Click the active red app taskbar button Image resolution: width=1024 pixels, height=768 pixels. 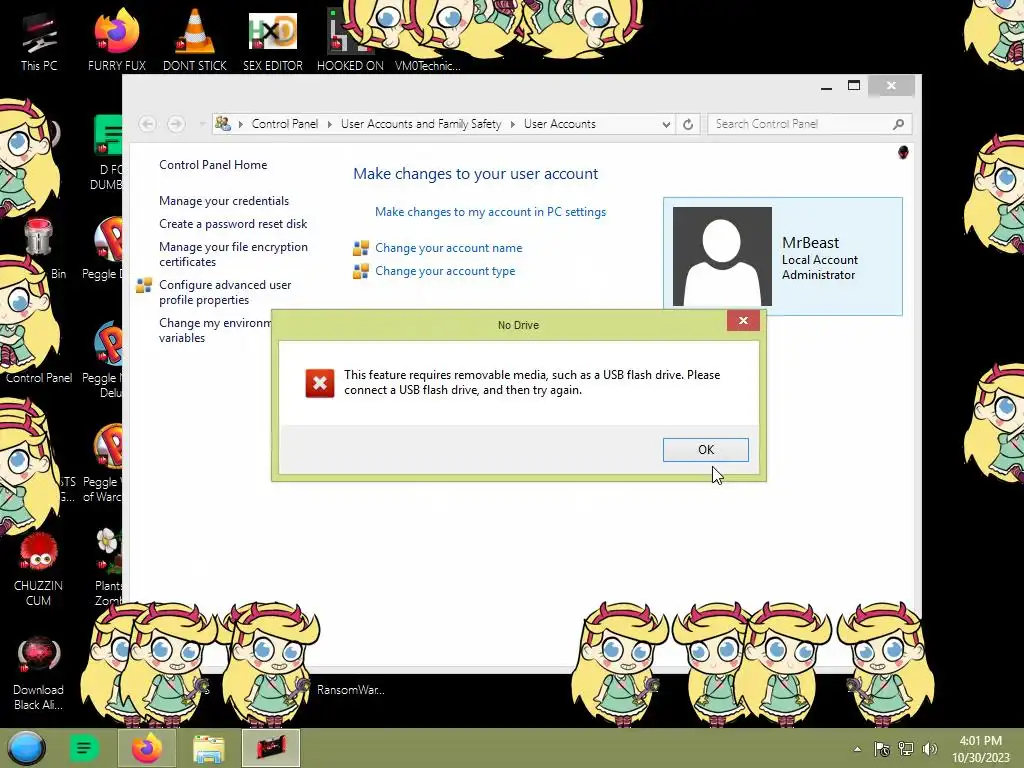pos(271,748)
